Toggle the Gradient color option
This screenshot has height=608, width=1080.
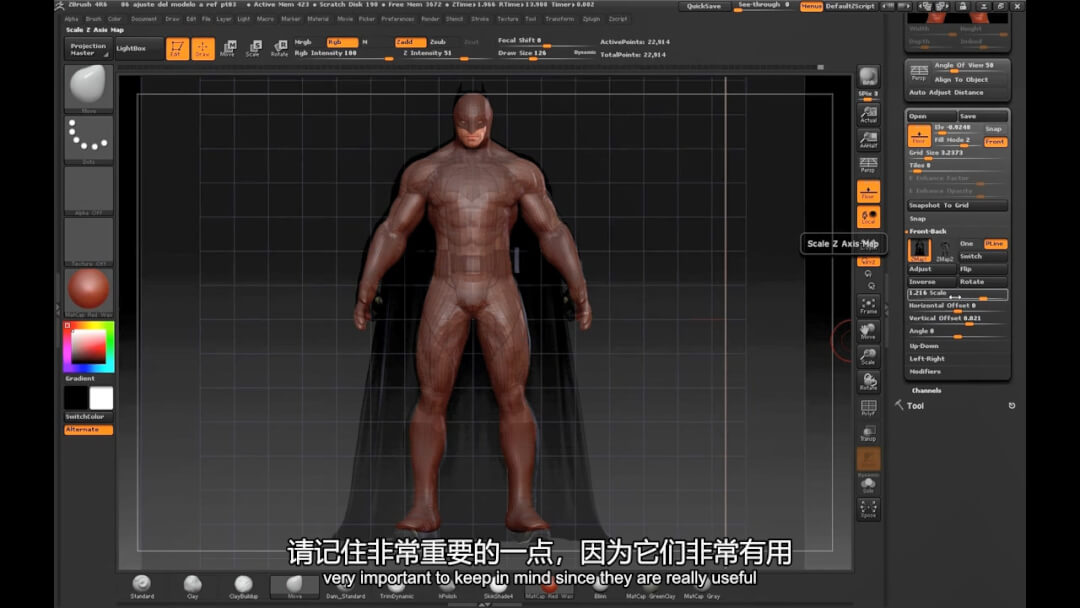(x=81, y=378)
